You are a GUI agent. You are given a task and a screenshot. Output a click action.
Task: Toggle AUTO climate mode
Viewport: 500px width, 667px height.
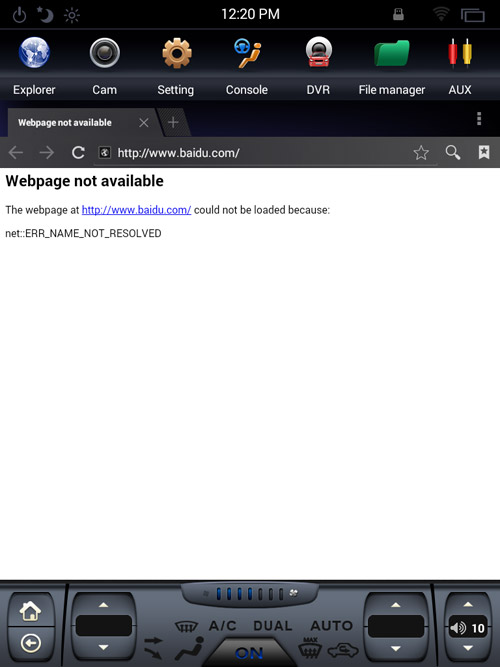331,626
